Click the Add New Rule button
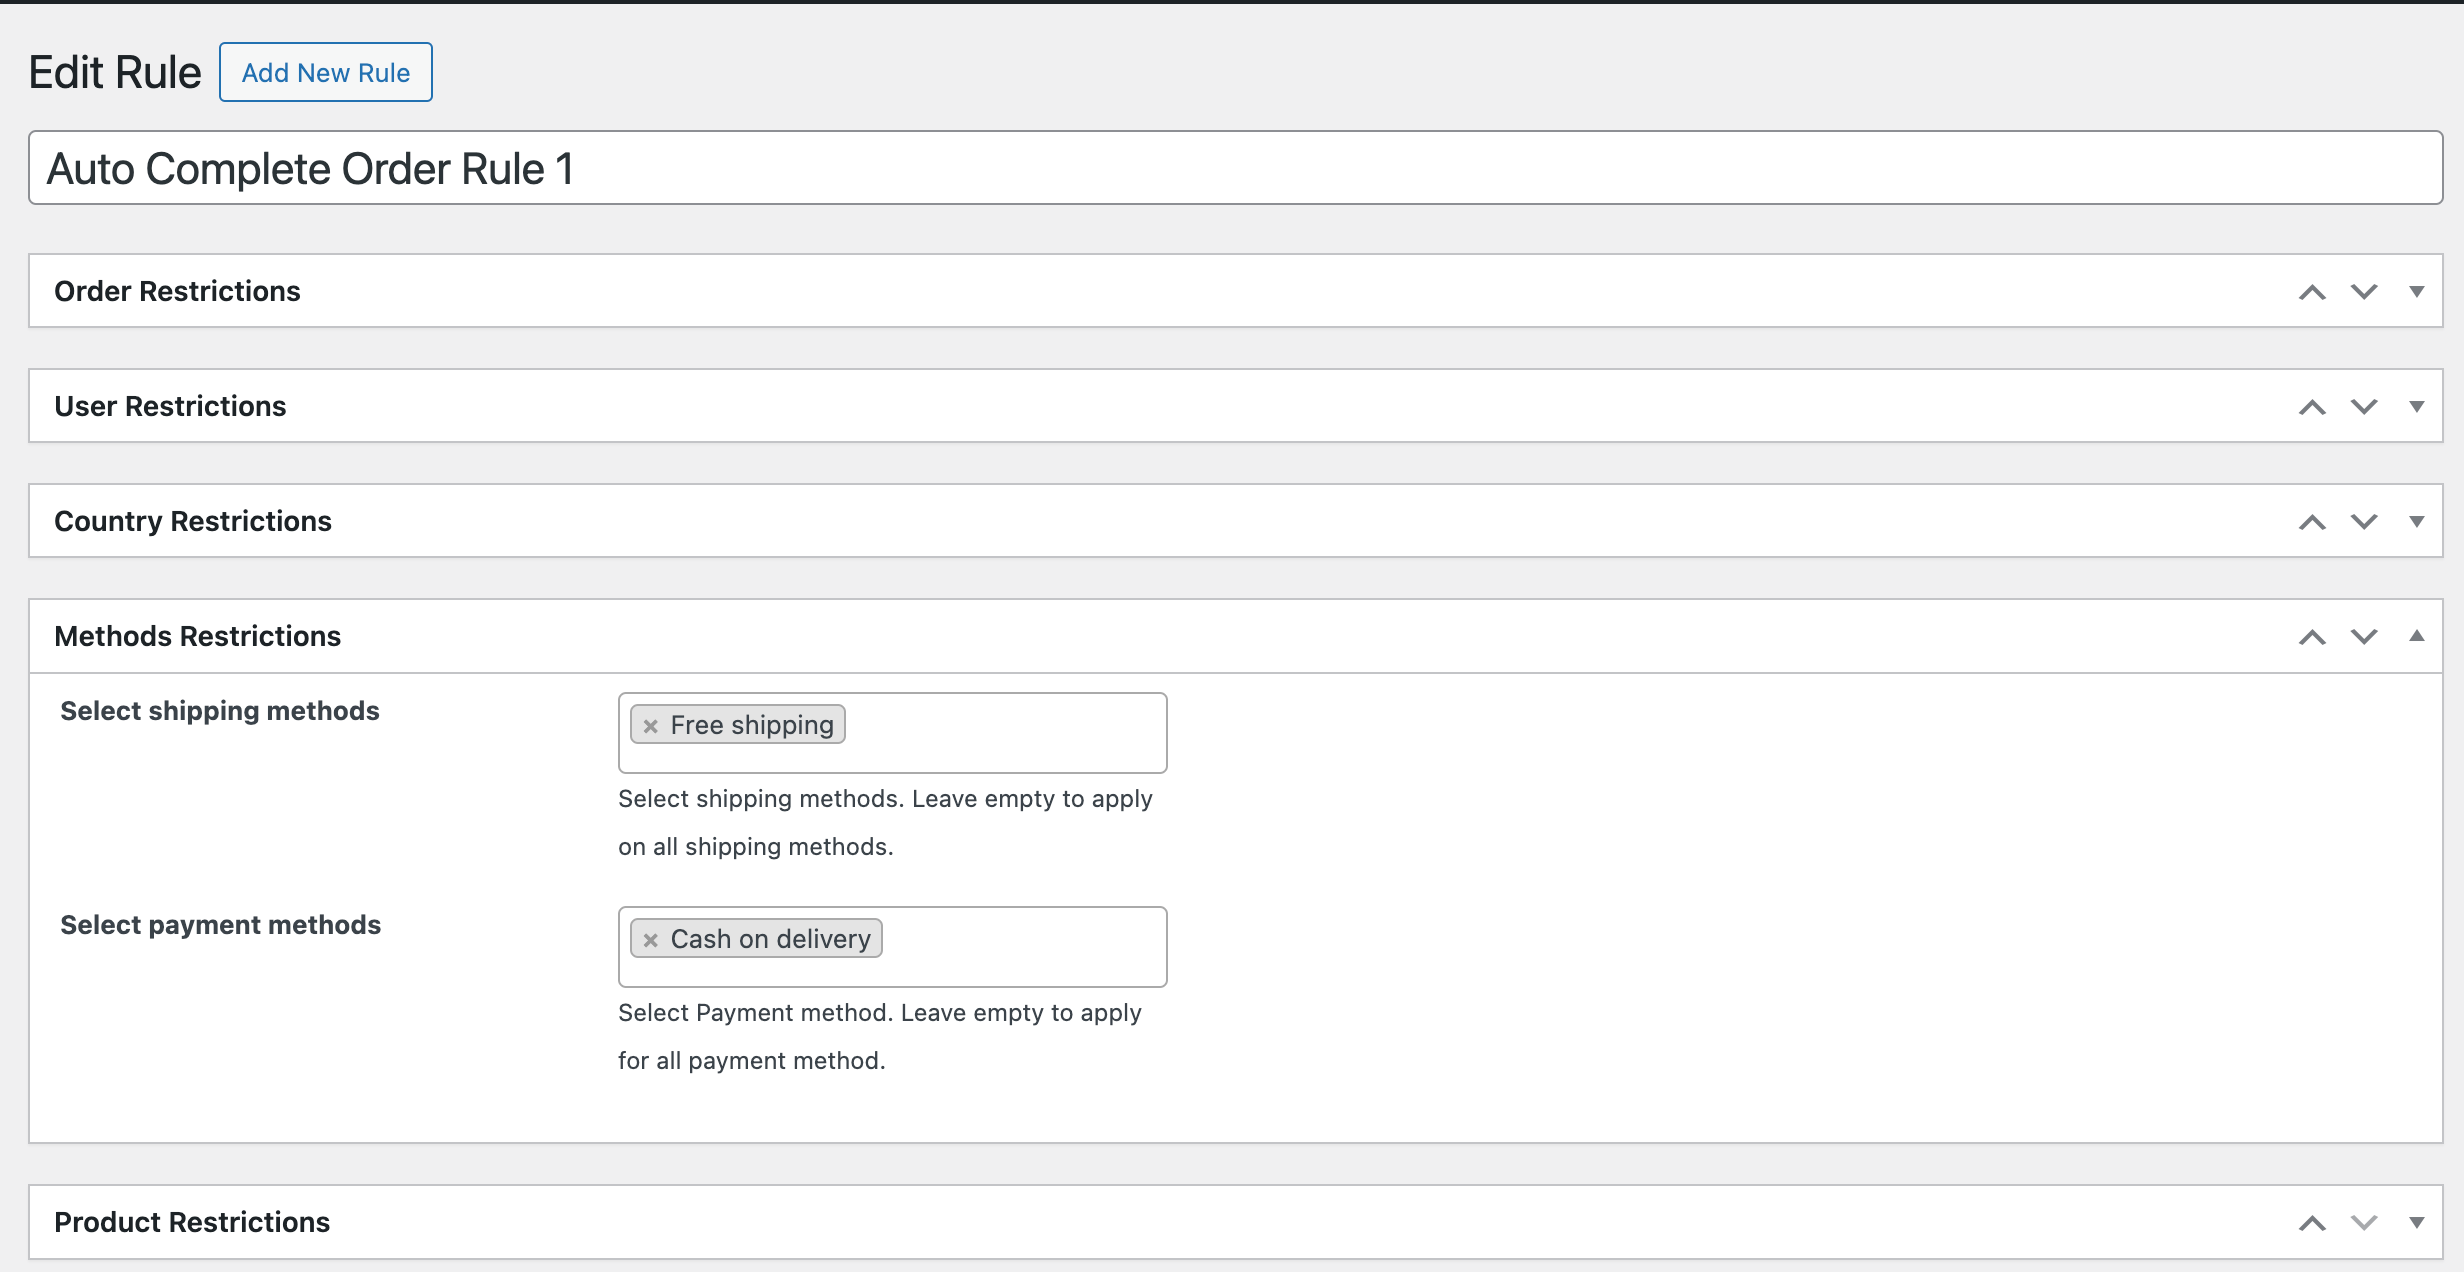Screen dimensions: 2464x1272 (325, 72)
